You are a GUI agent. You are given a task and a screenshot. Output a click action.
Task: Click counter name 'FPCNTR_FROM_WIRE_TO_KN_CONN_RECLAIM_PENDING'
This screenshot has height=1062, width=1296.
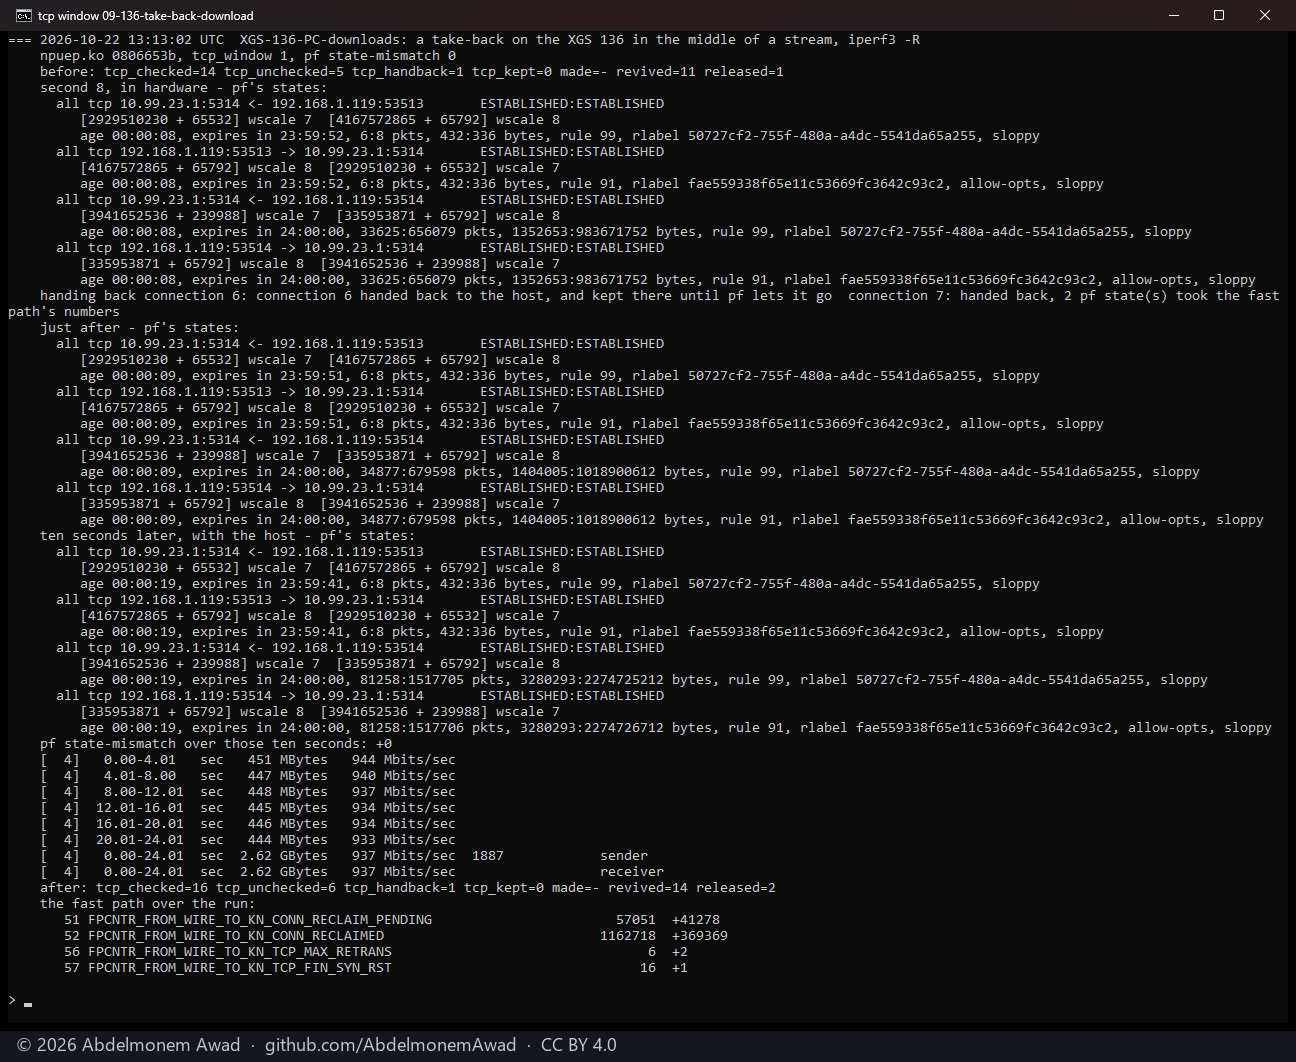[260, 920]
